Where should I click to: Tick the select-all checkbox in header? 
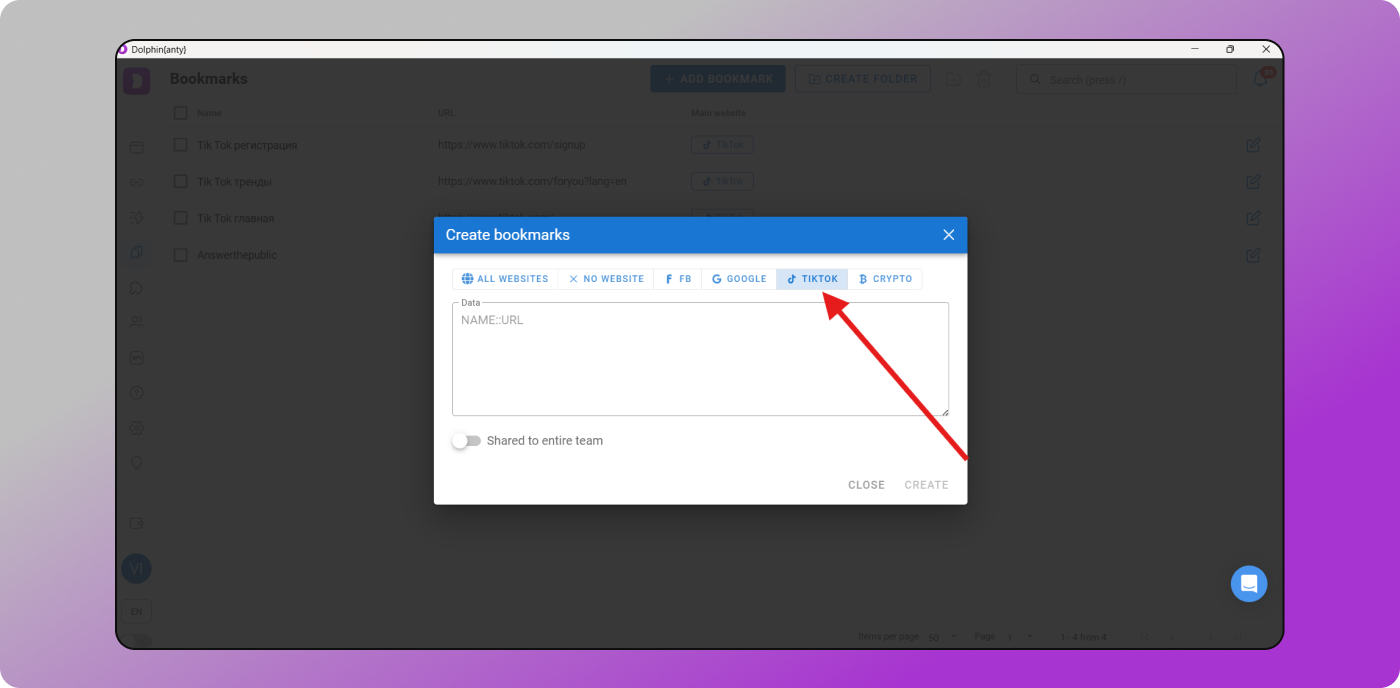(x=181, y=113)
